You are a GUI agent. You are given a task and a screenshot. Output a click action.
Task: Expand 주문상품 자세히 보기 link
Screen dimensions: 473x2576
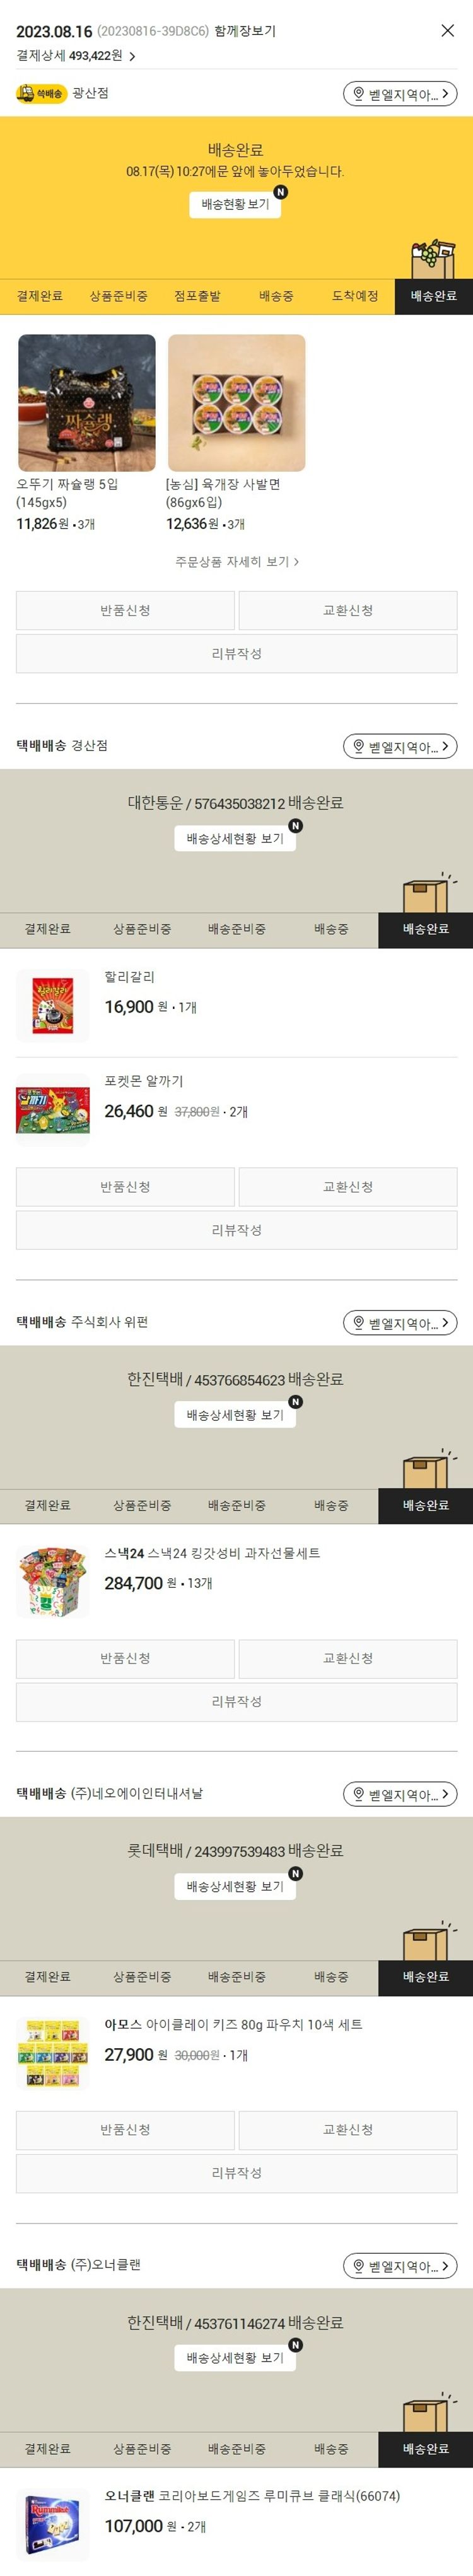pos(237,562)
